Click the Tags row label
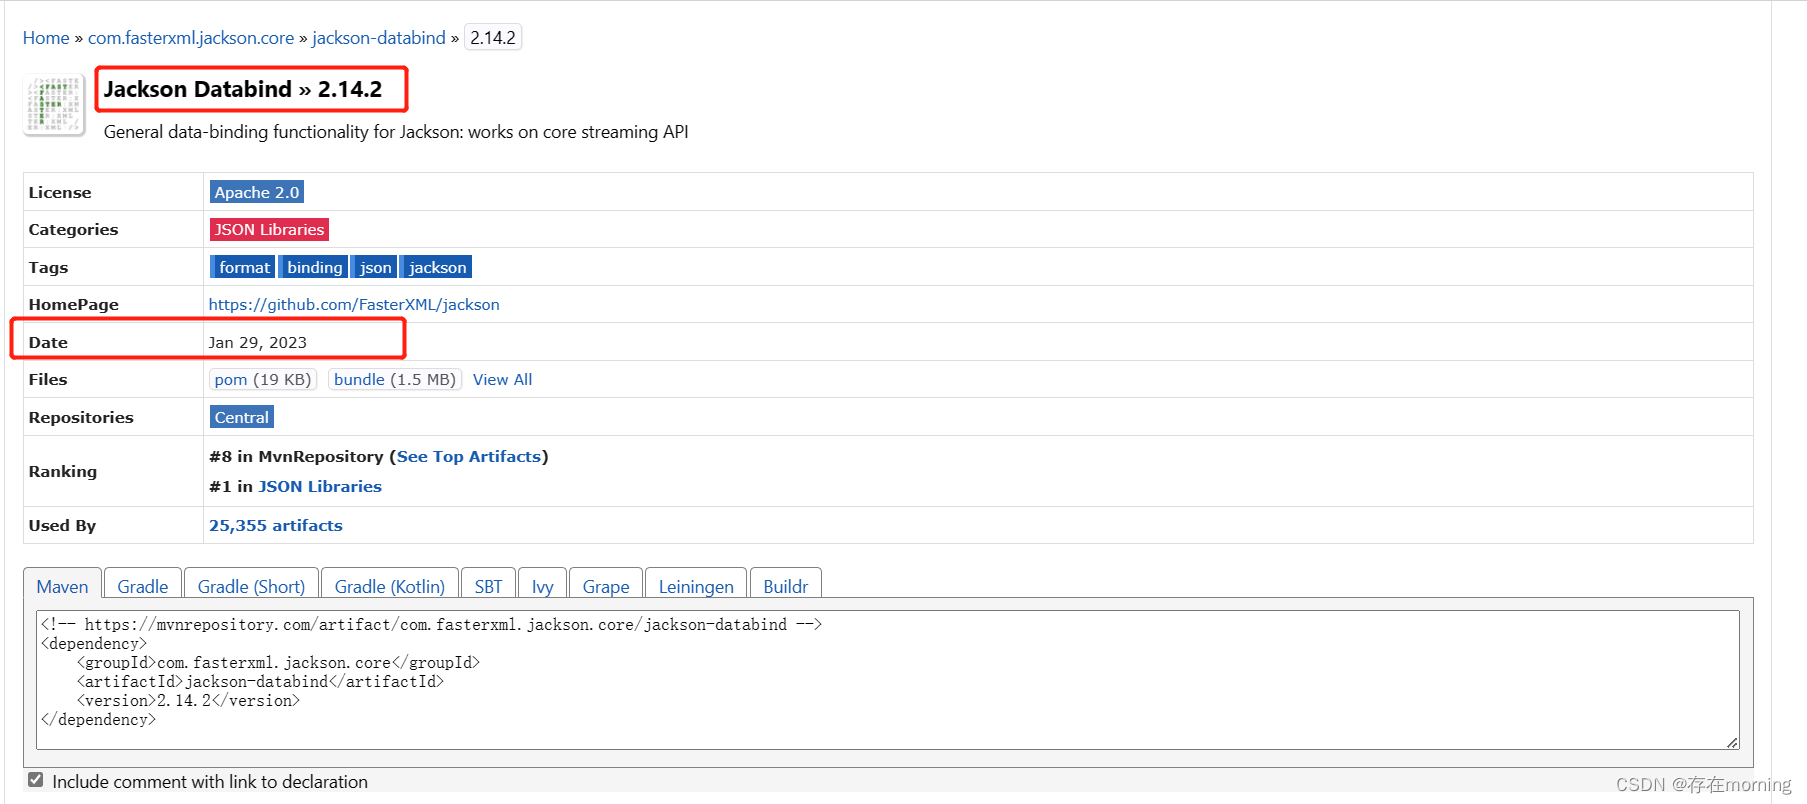 point(48,267)
